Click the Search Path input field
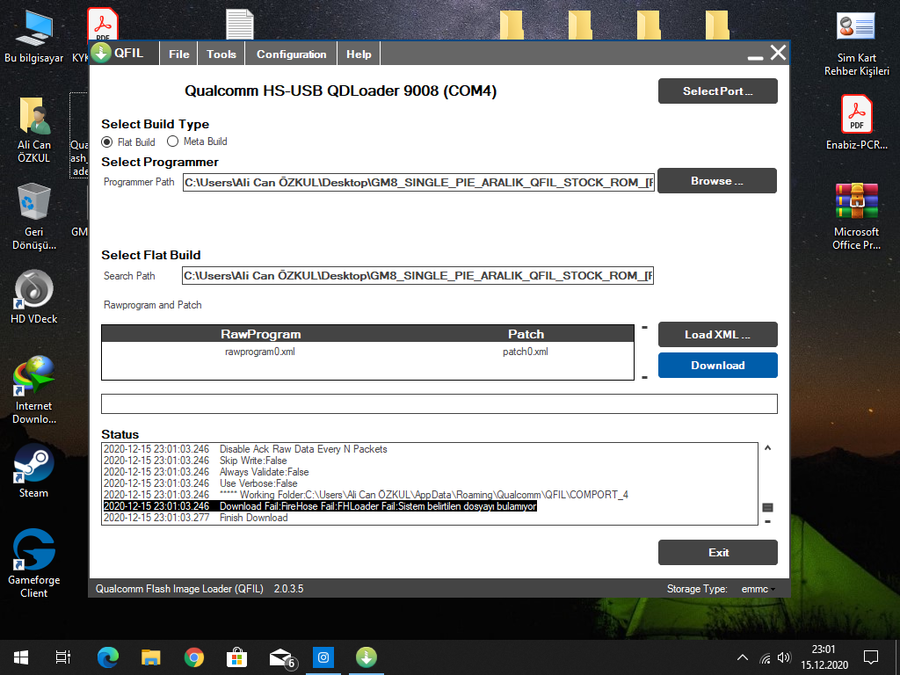 tap(418, 276)
